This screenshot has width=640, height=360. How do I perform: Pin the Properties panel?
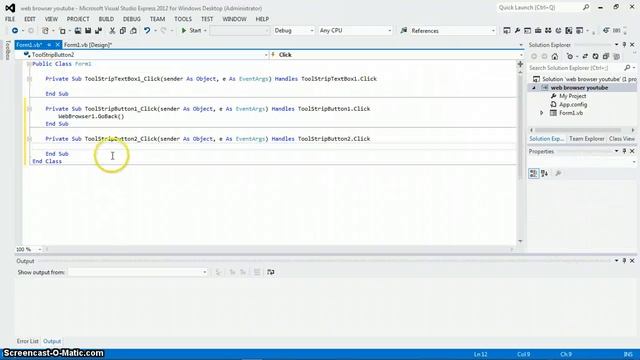click(624, 151)
